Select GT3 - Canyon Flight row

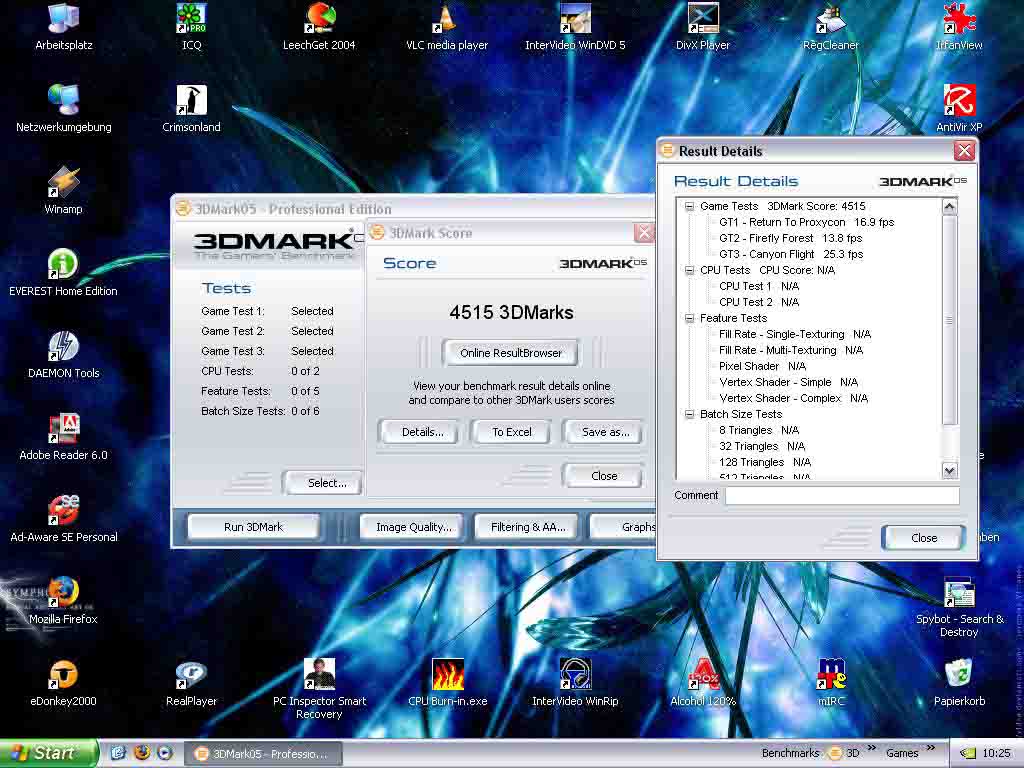791,254
